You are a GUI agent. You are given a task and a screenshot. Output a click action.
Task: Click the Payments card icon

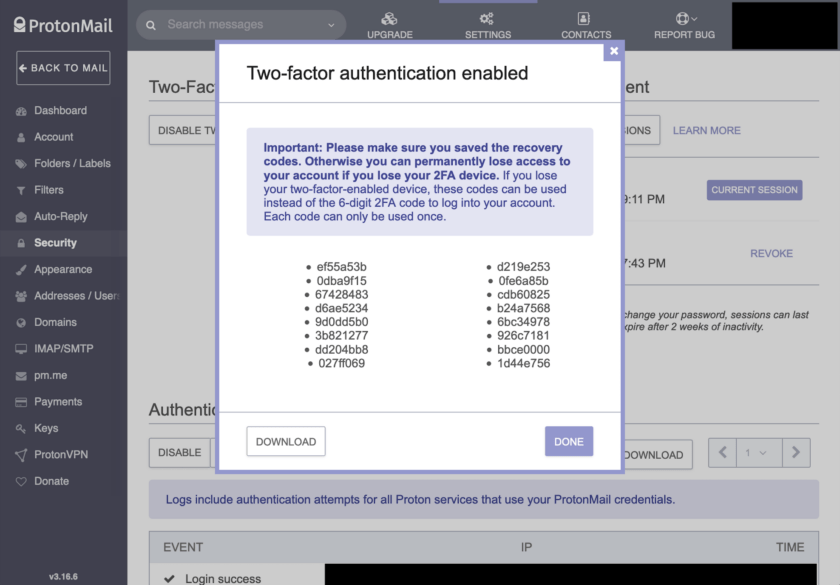tap(21, 402)
